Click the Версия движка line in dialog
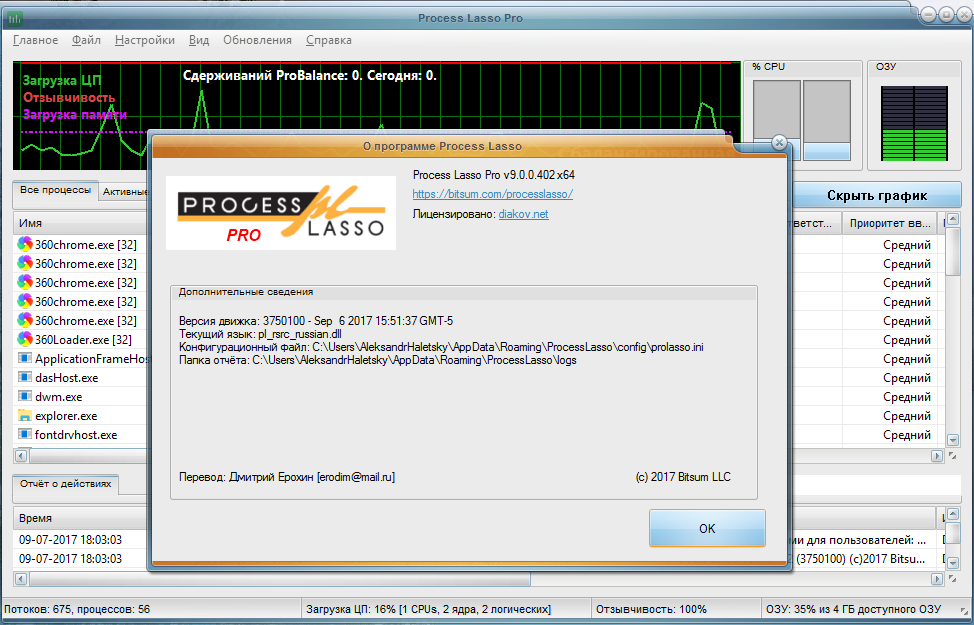 point(316,321)
